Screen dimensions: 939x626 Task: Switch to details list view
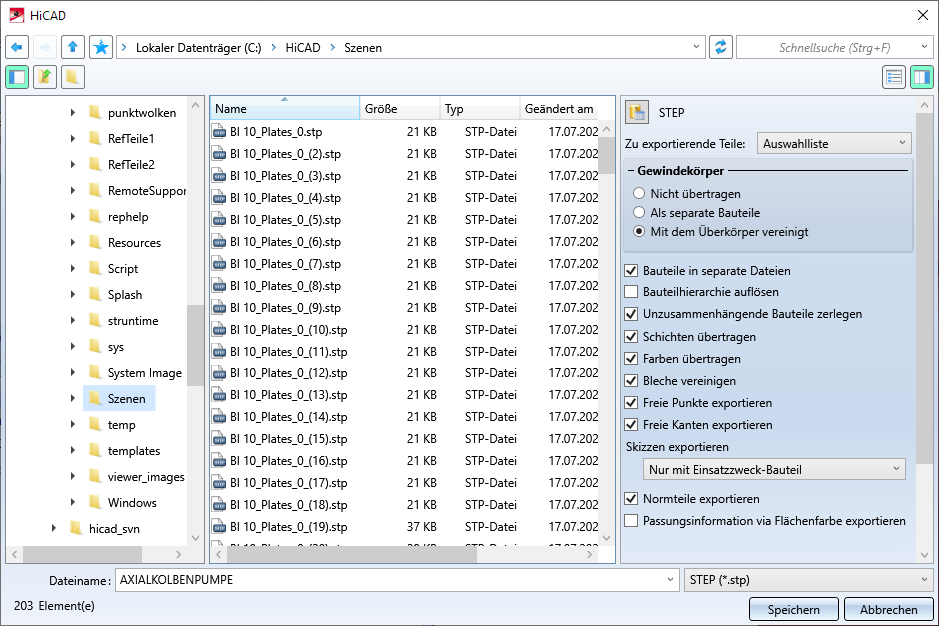coord(894,77)
